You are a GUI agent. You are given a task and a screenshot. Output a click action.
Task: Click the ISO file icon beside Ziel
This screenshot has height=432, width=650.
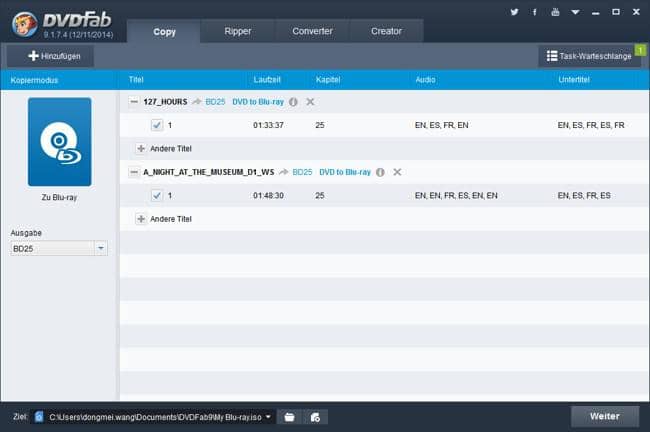point(39,417)
